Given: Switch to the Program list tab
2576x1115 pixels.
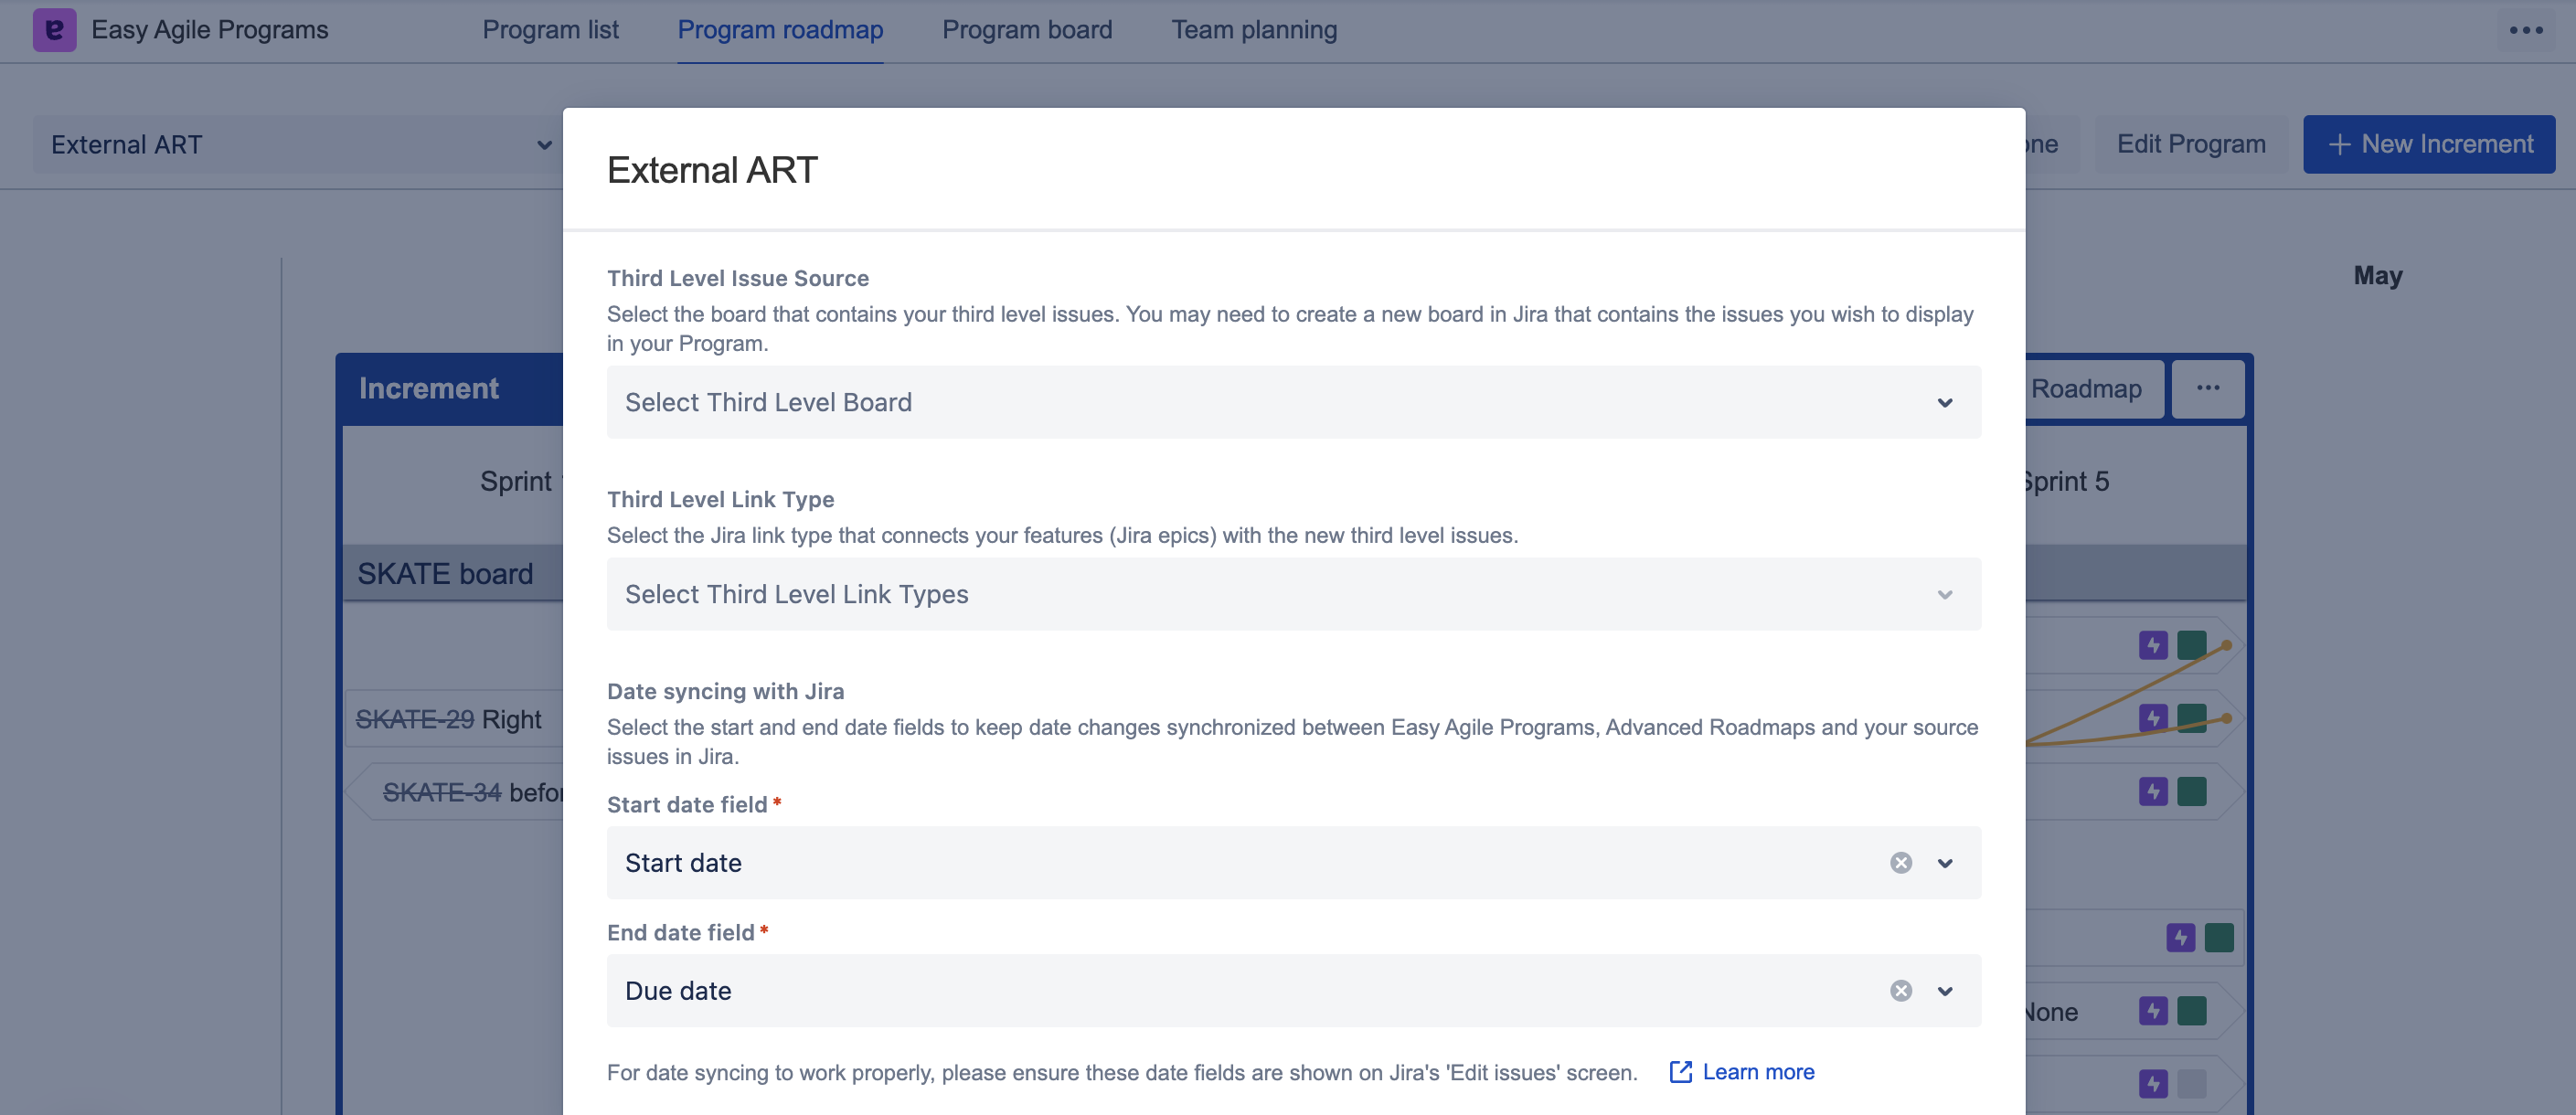Looking at the screenshot, I should pos(550,30).
